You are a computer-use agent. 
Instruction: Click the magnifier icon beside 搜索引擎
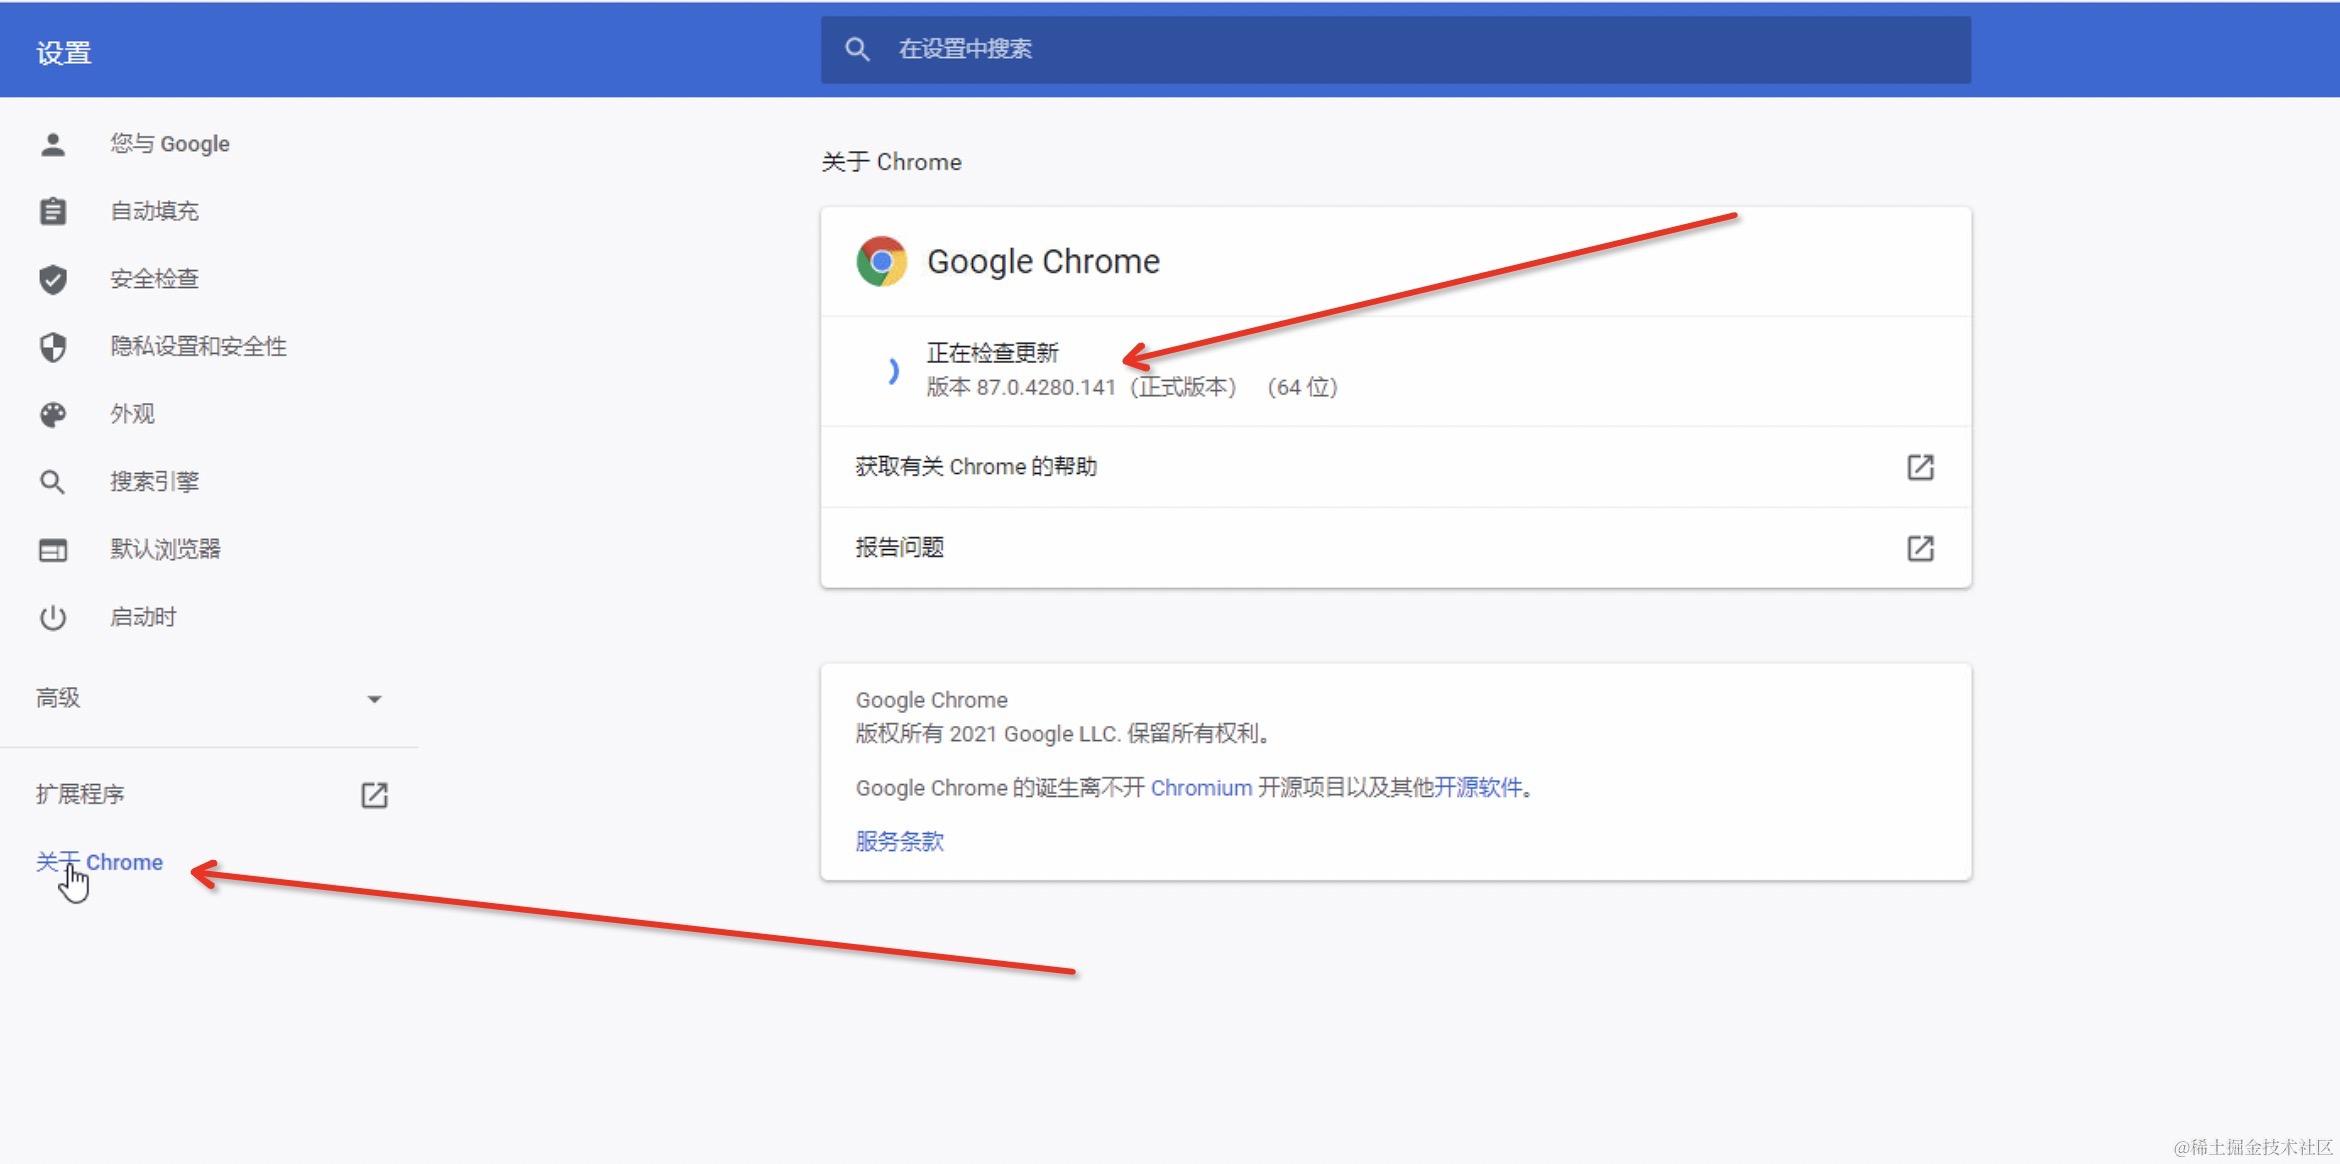click(x=53, y=482)
